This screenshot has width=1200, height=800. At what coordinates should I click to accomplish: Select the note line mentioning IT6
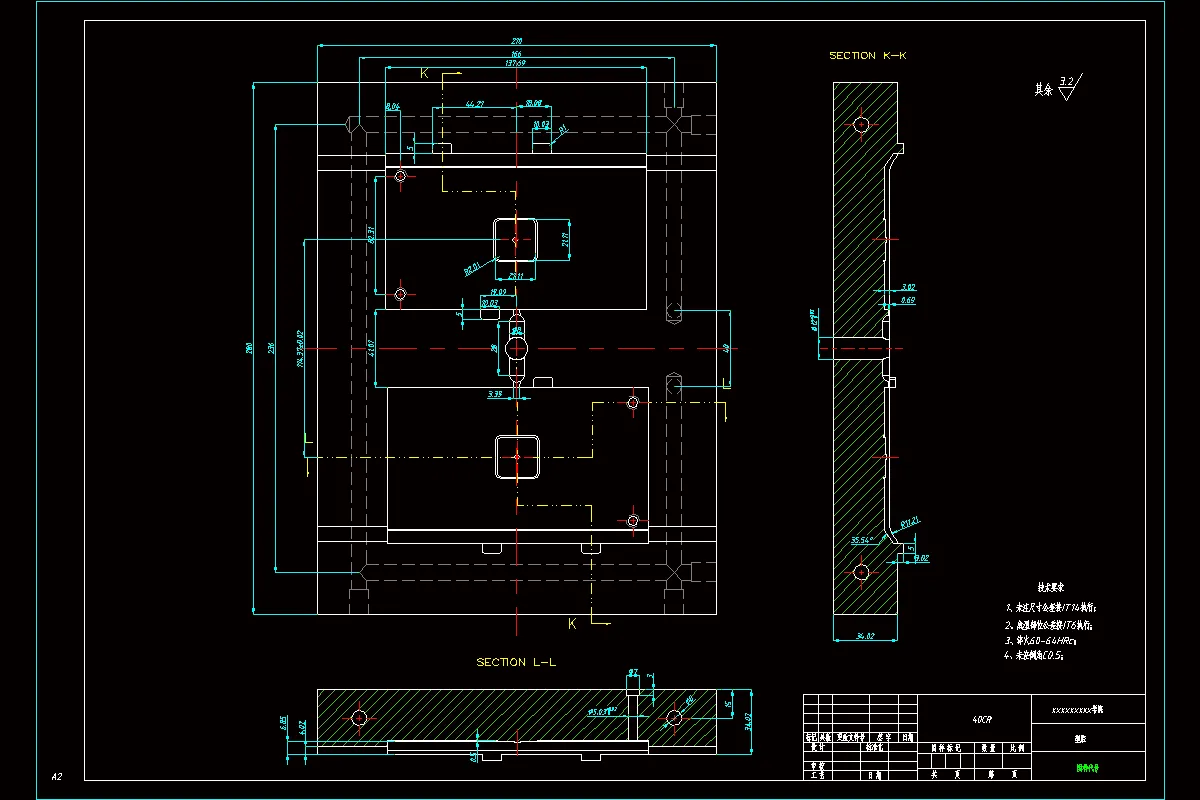point(1048,624)
